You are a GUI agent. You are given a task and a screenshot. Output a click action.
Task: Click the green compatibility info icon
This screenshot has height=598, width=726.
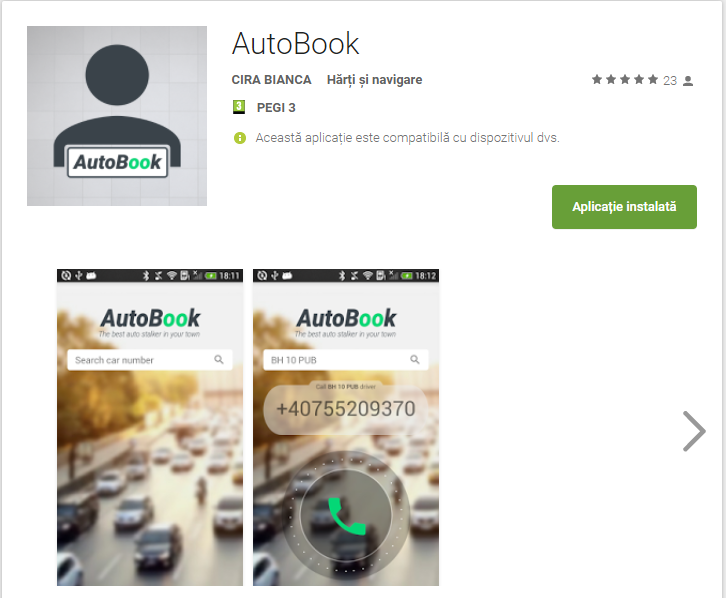240,138
